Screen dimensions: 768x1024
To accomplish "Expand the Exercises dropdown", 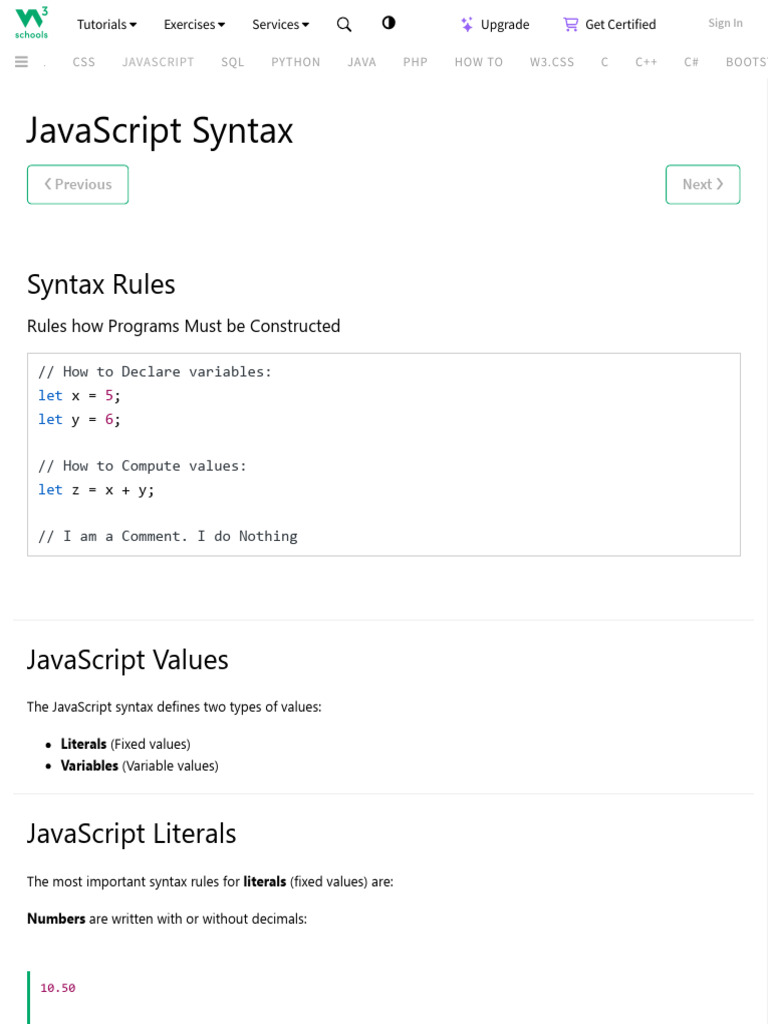I will pos(194,24).
